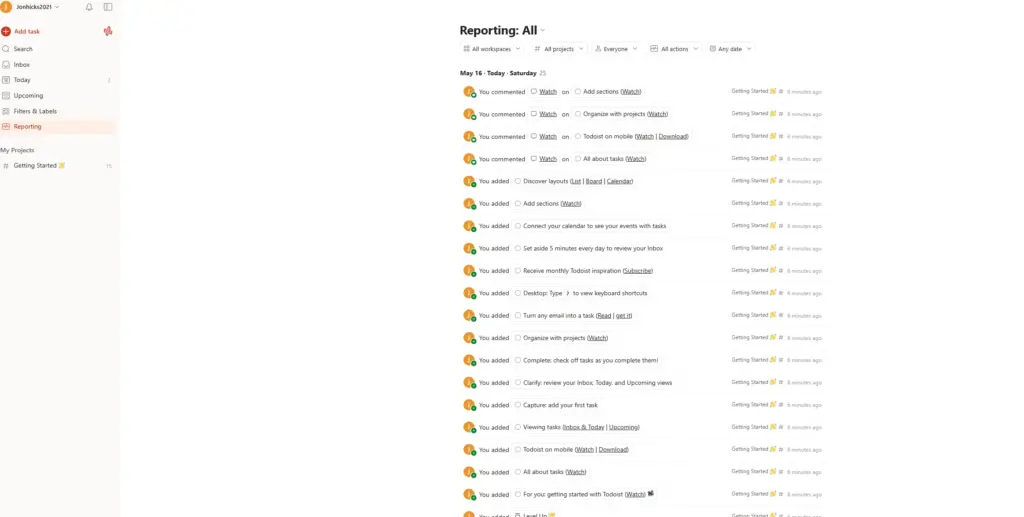Click the Search magnifier icon
Screen dimensions: 1024x517
pos(6,49)
